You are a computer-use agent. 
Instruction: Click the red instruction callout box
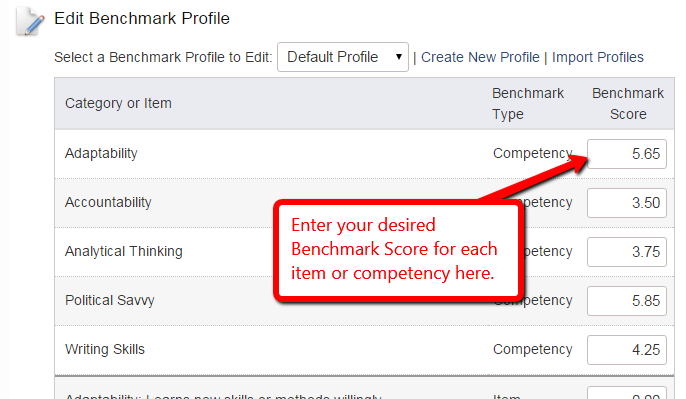click(x=399, y=250)
